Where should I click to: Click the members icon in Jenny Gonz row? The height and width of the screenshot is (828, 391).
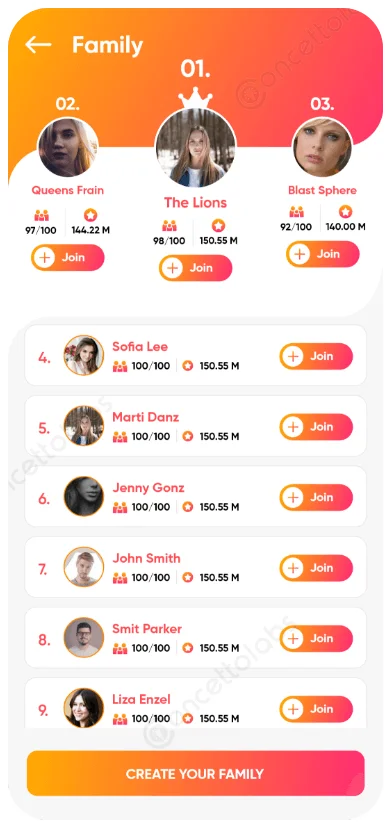120,507
